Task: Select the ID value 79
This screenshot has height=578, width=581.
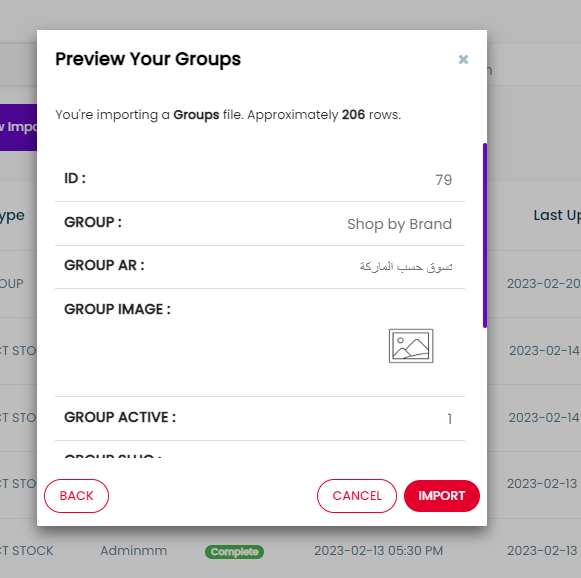Action: [x=444, y=180]
